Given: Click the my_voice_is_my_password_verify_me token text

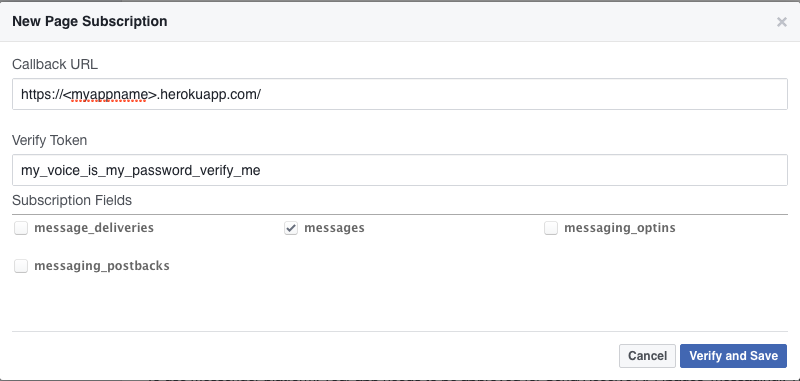Looking at the screenshot, I should click(141, 170).
